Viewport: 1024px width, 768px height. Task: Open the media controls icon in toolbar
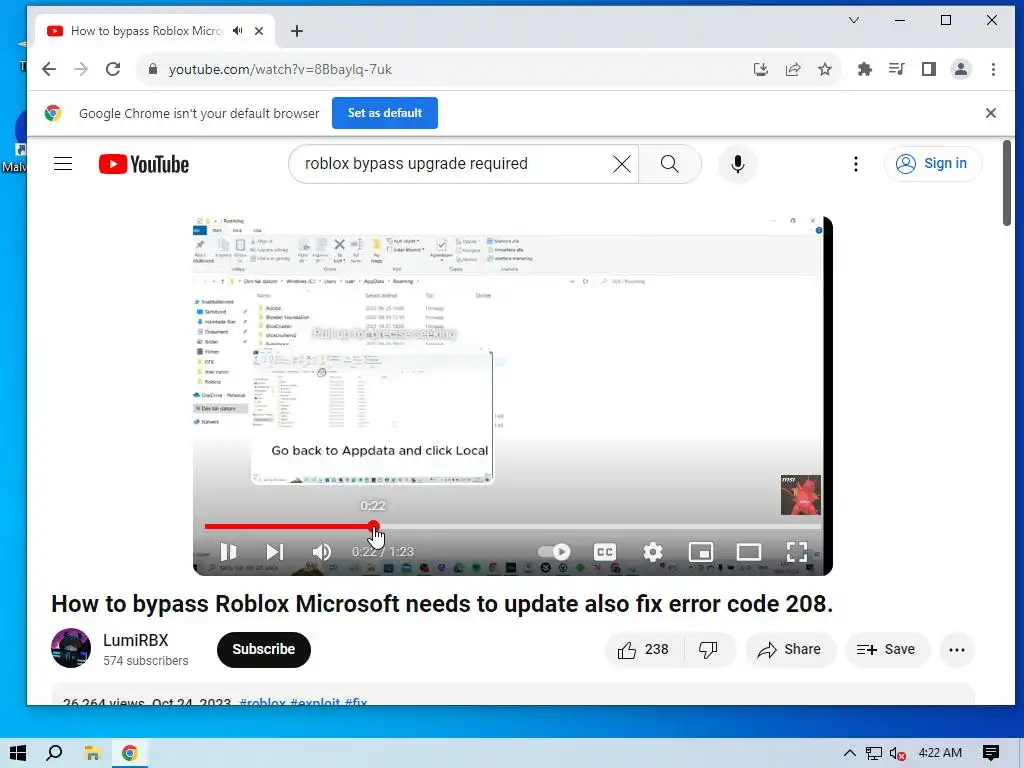[x=897, y=69]
